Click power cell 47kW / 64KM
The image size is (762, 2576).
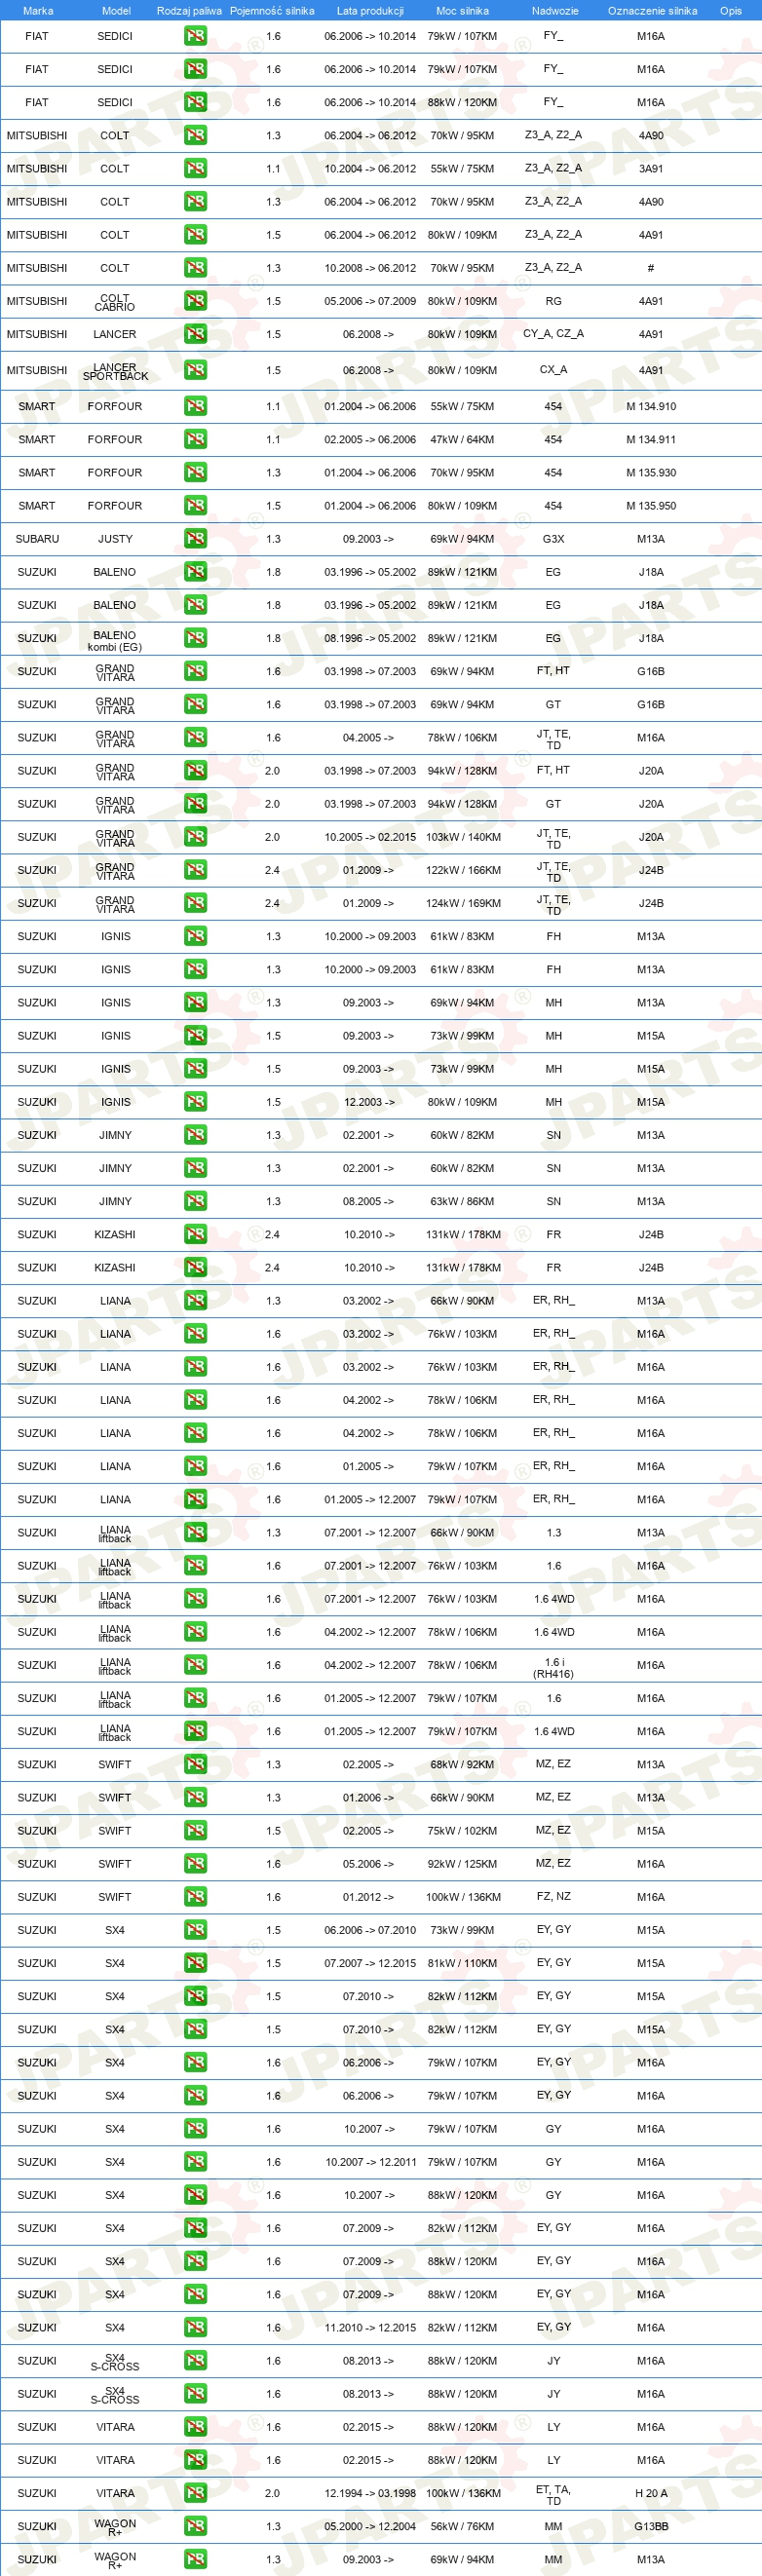(x=462, y=440)
